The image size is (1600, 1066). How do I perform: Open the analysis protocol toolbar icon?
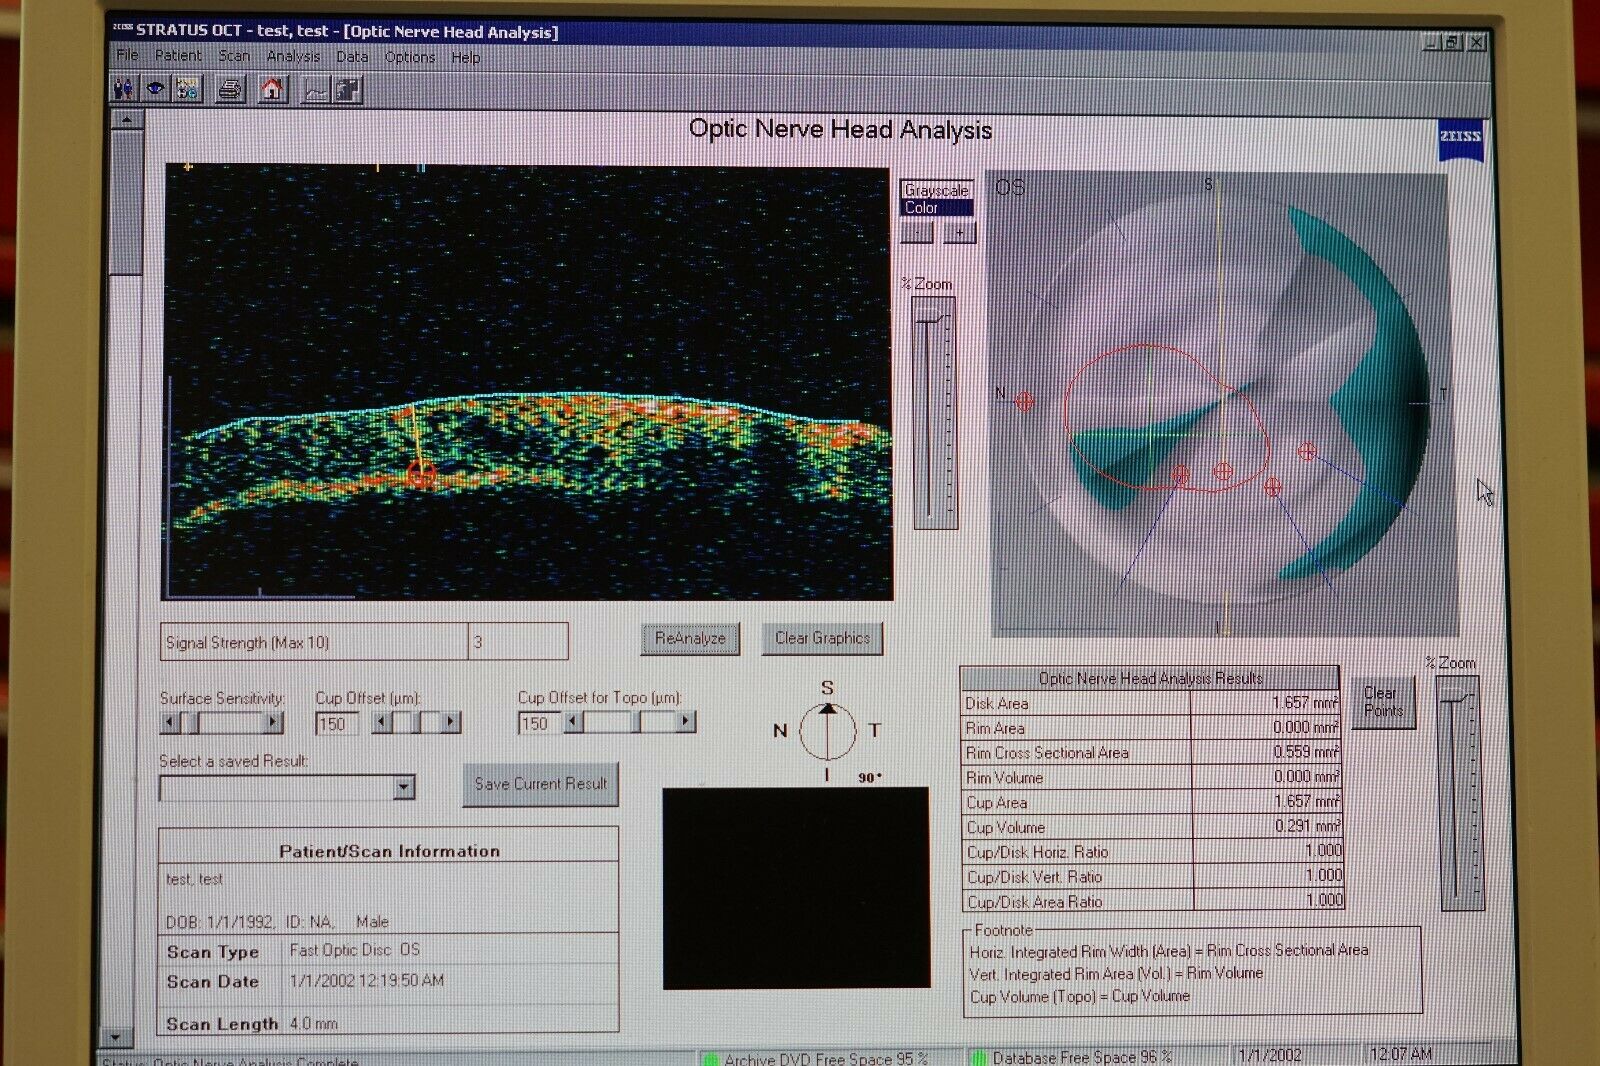pyautogui.click(x=187, y=89)
